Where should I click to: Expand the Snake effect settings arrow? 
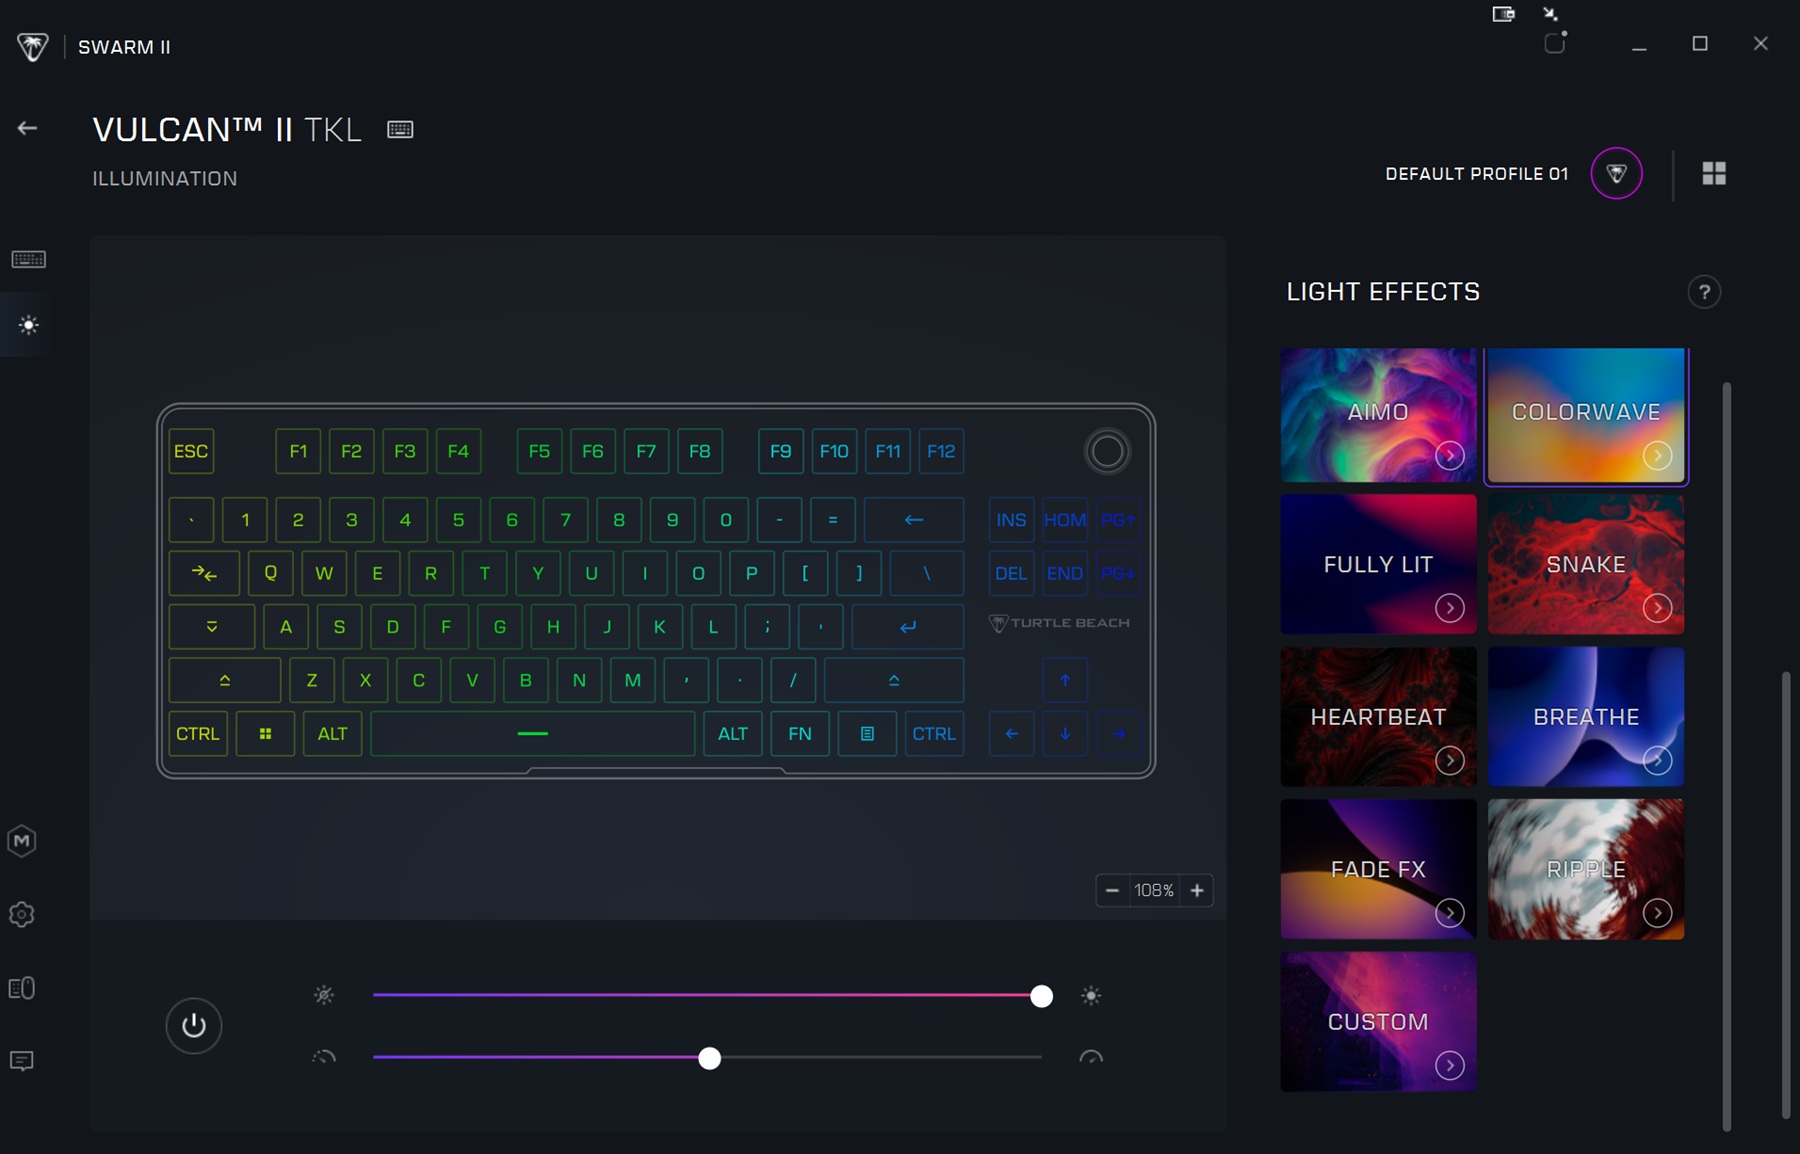click(1657, 608)
